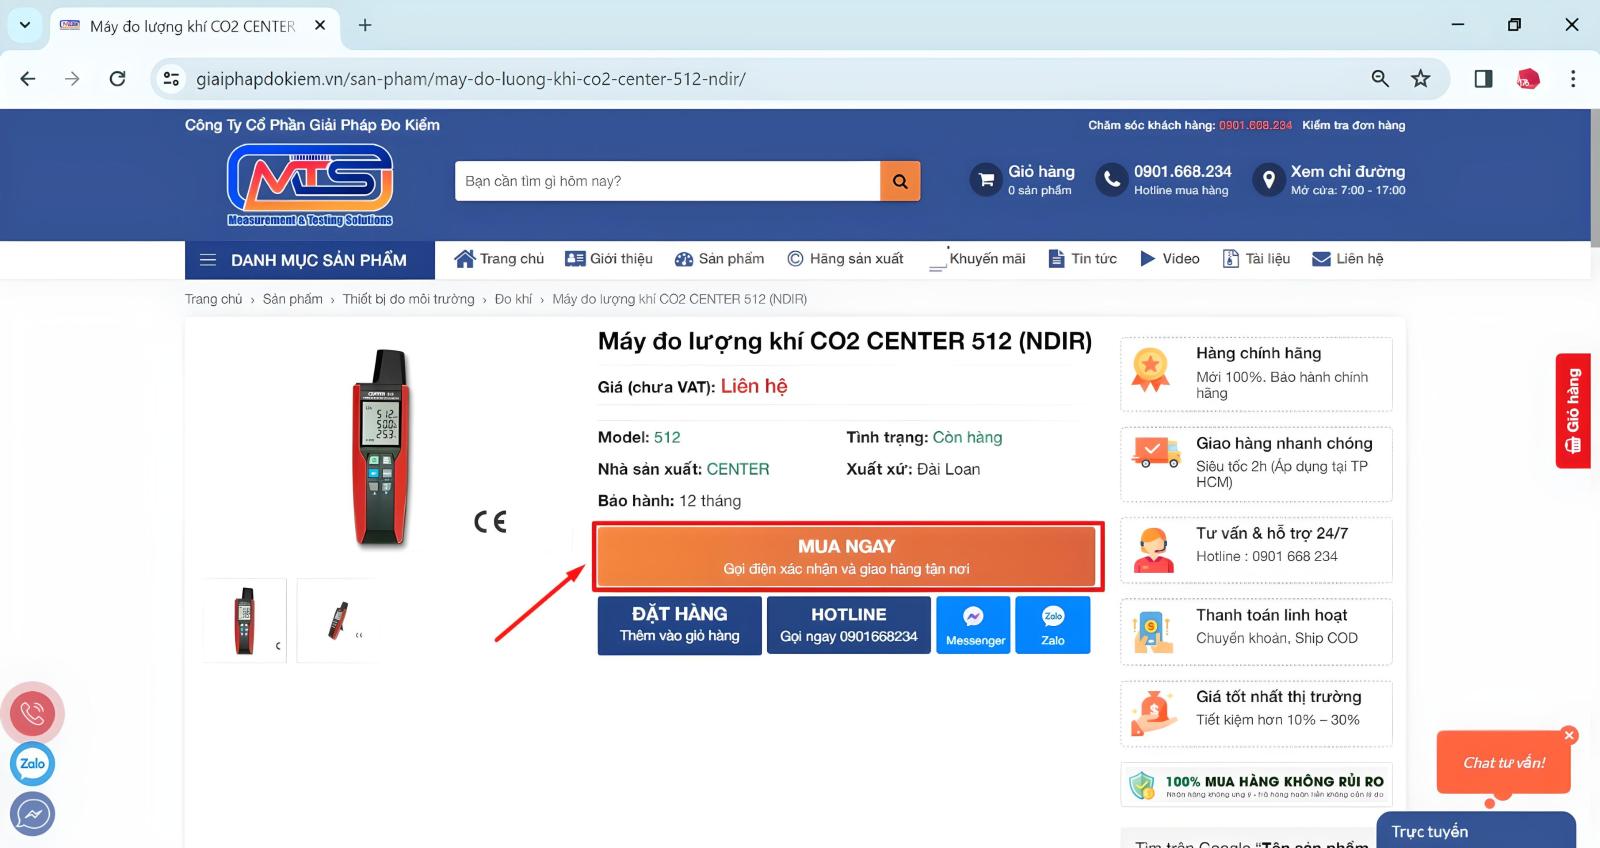Click Sản phẩm breadcrumb link
Viewport: 1600px width, 848px height.
point(293,299)
